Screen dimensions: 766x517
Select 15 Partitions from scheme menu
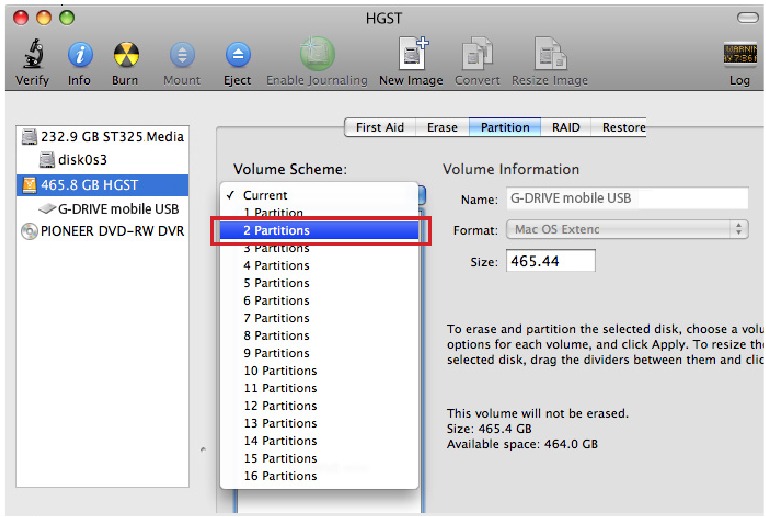tap(319, 458)
